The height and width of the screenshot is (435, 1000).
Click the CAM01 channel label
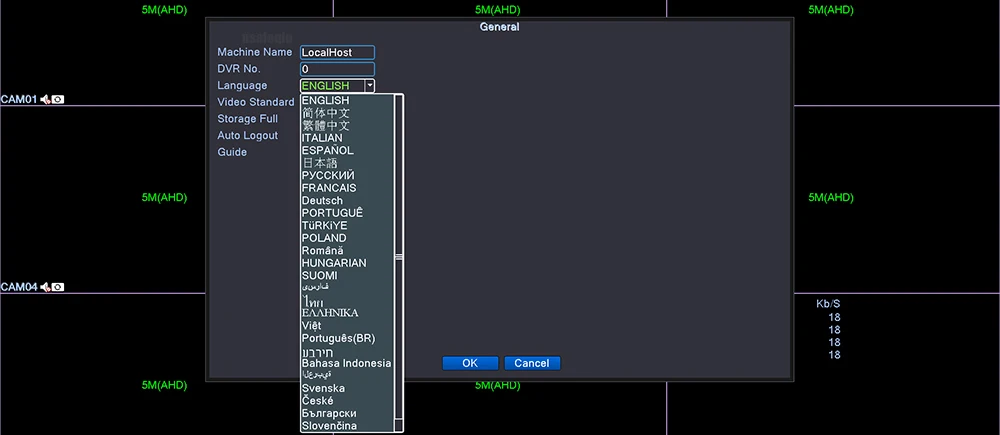19,100
